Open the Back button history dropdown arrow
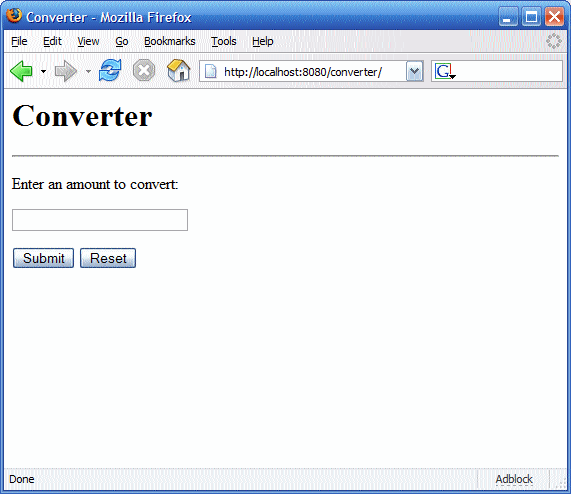Viewport: 571px width, 494px height. [43, 71]
